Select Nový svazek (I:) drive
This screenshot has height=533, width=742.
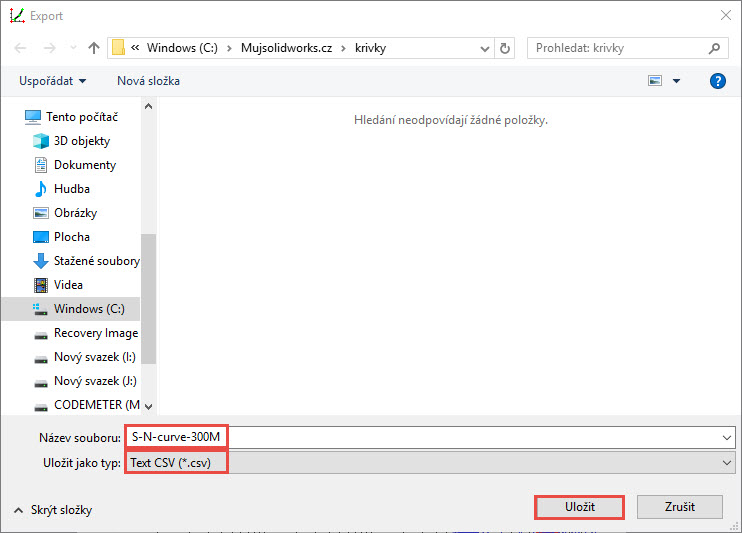tap(95, 357)
